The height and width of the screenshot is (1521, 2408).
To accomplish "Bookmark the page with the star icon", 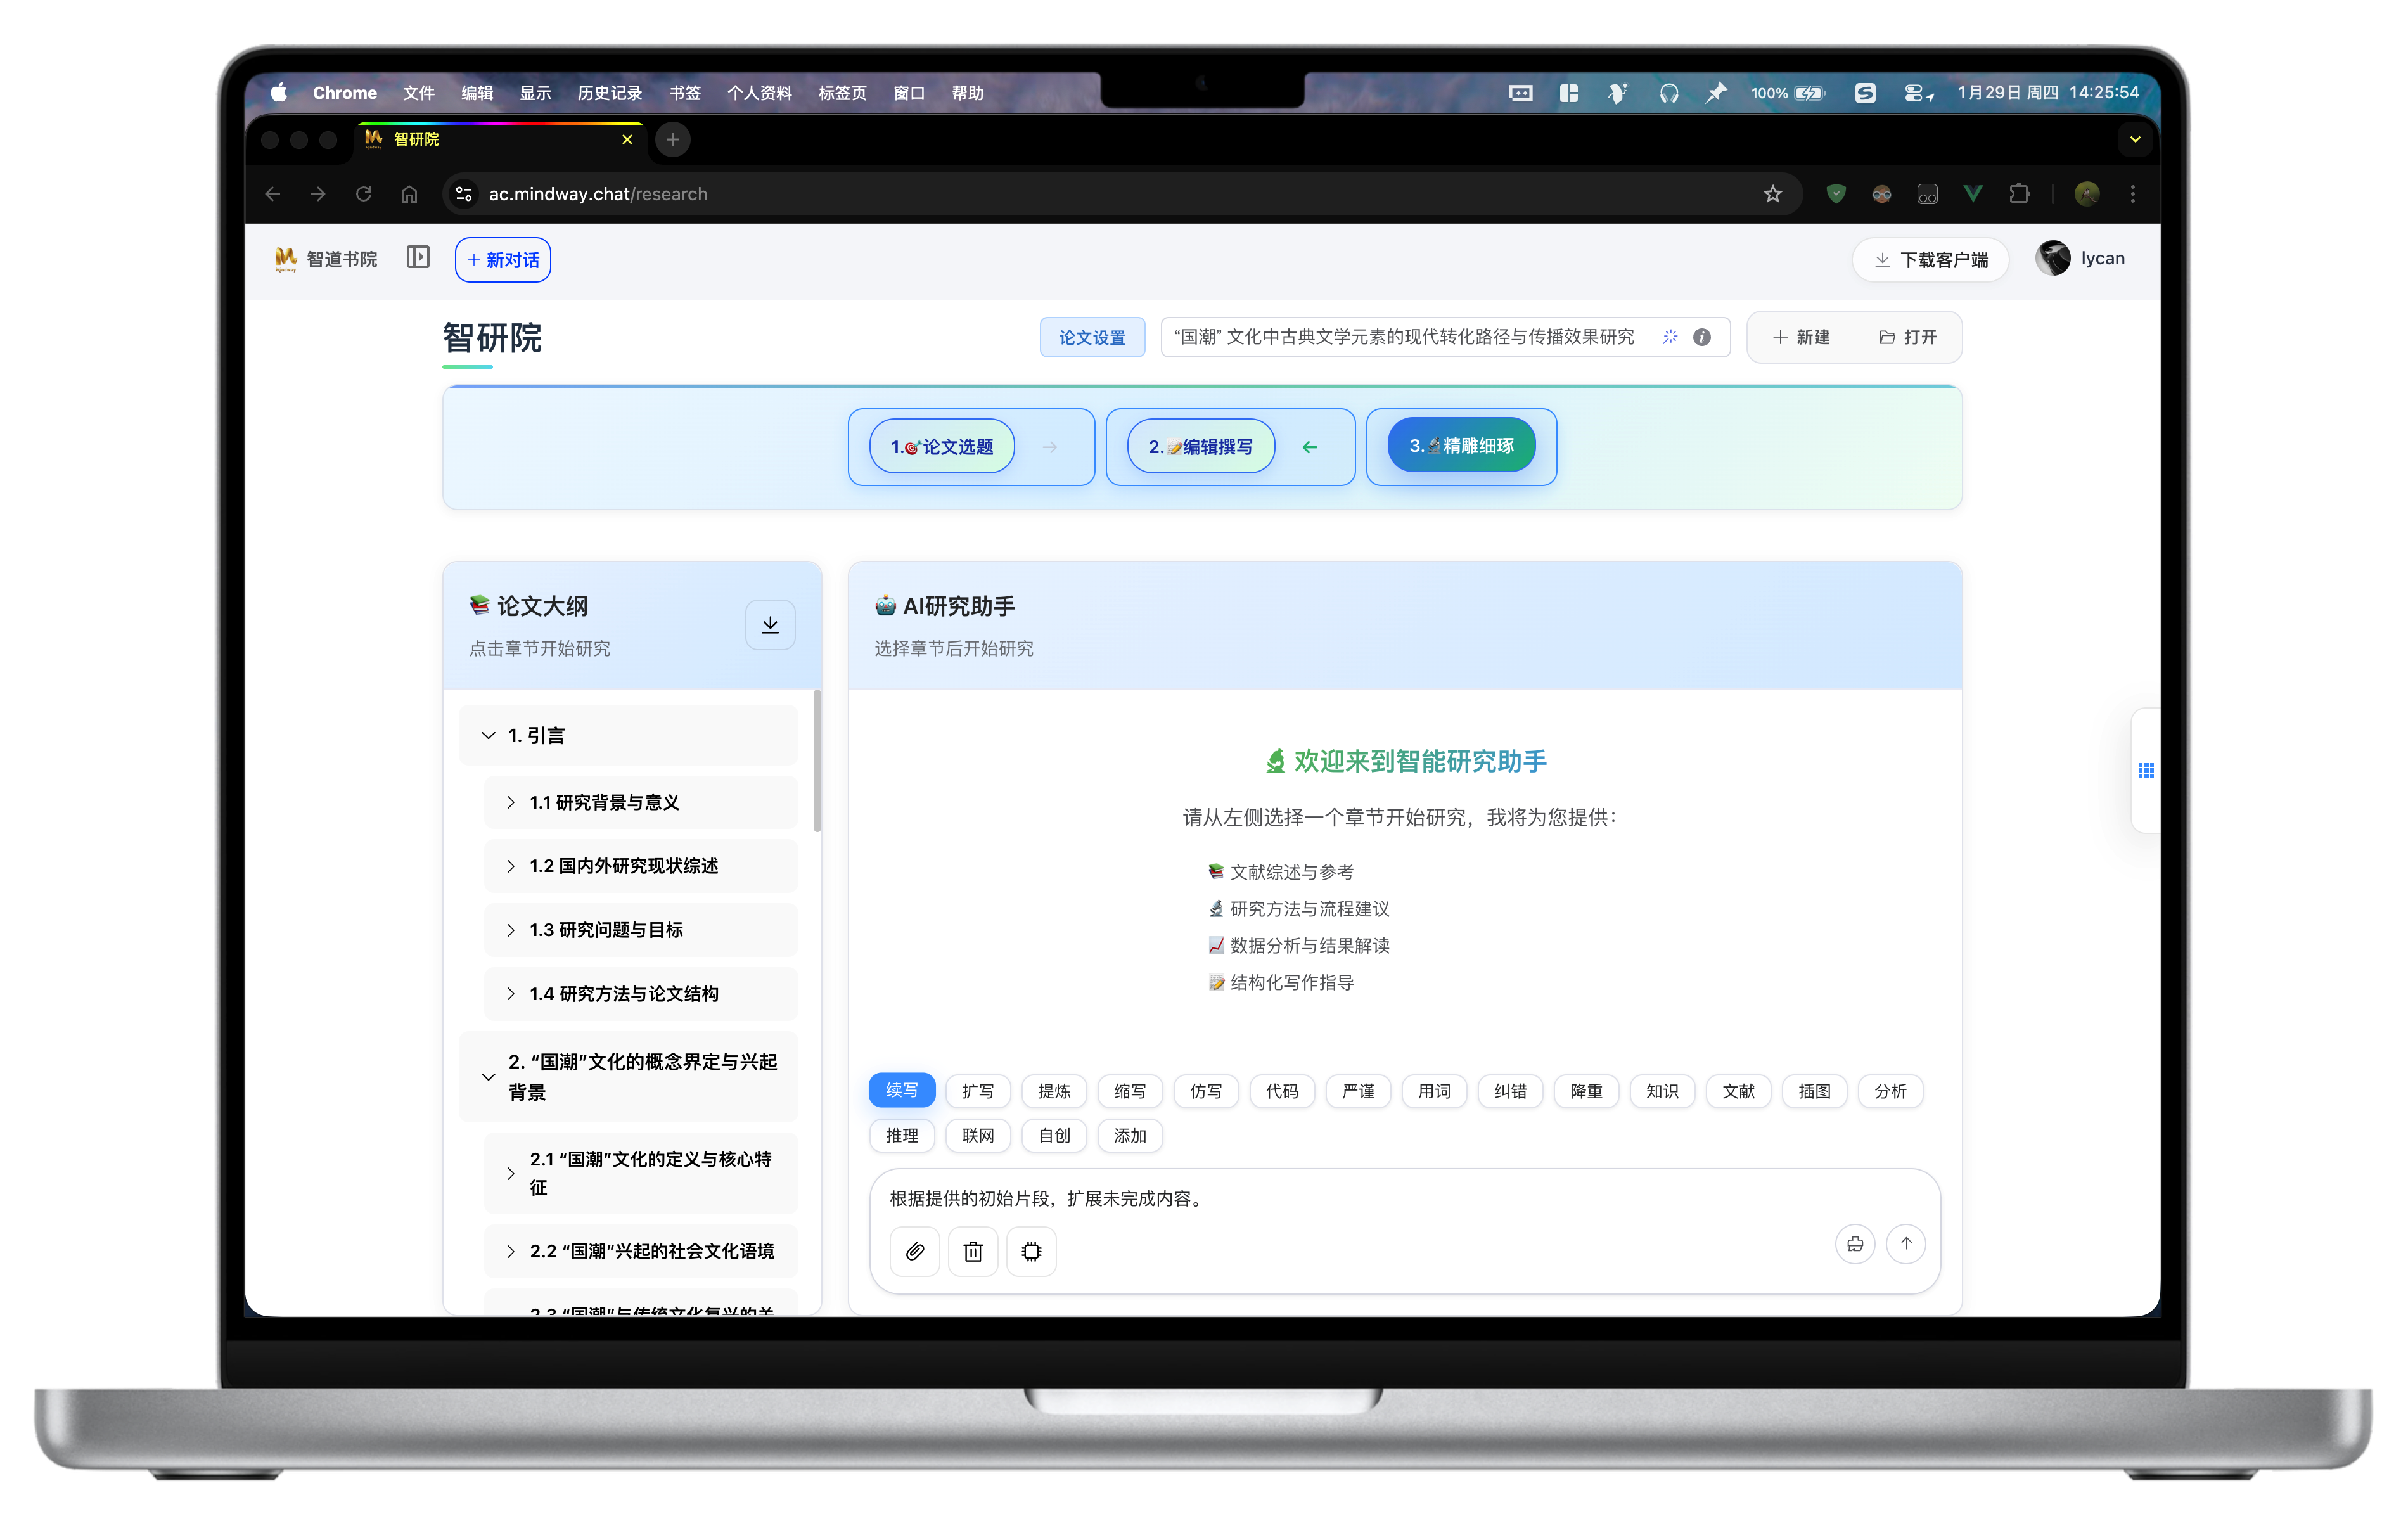I will click(x=1772, y=194).
